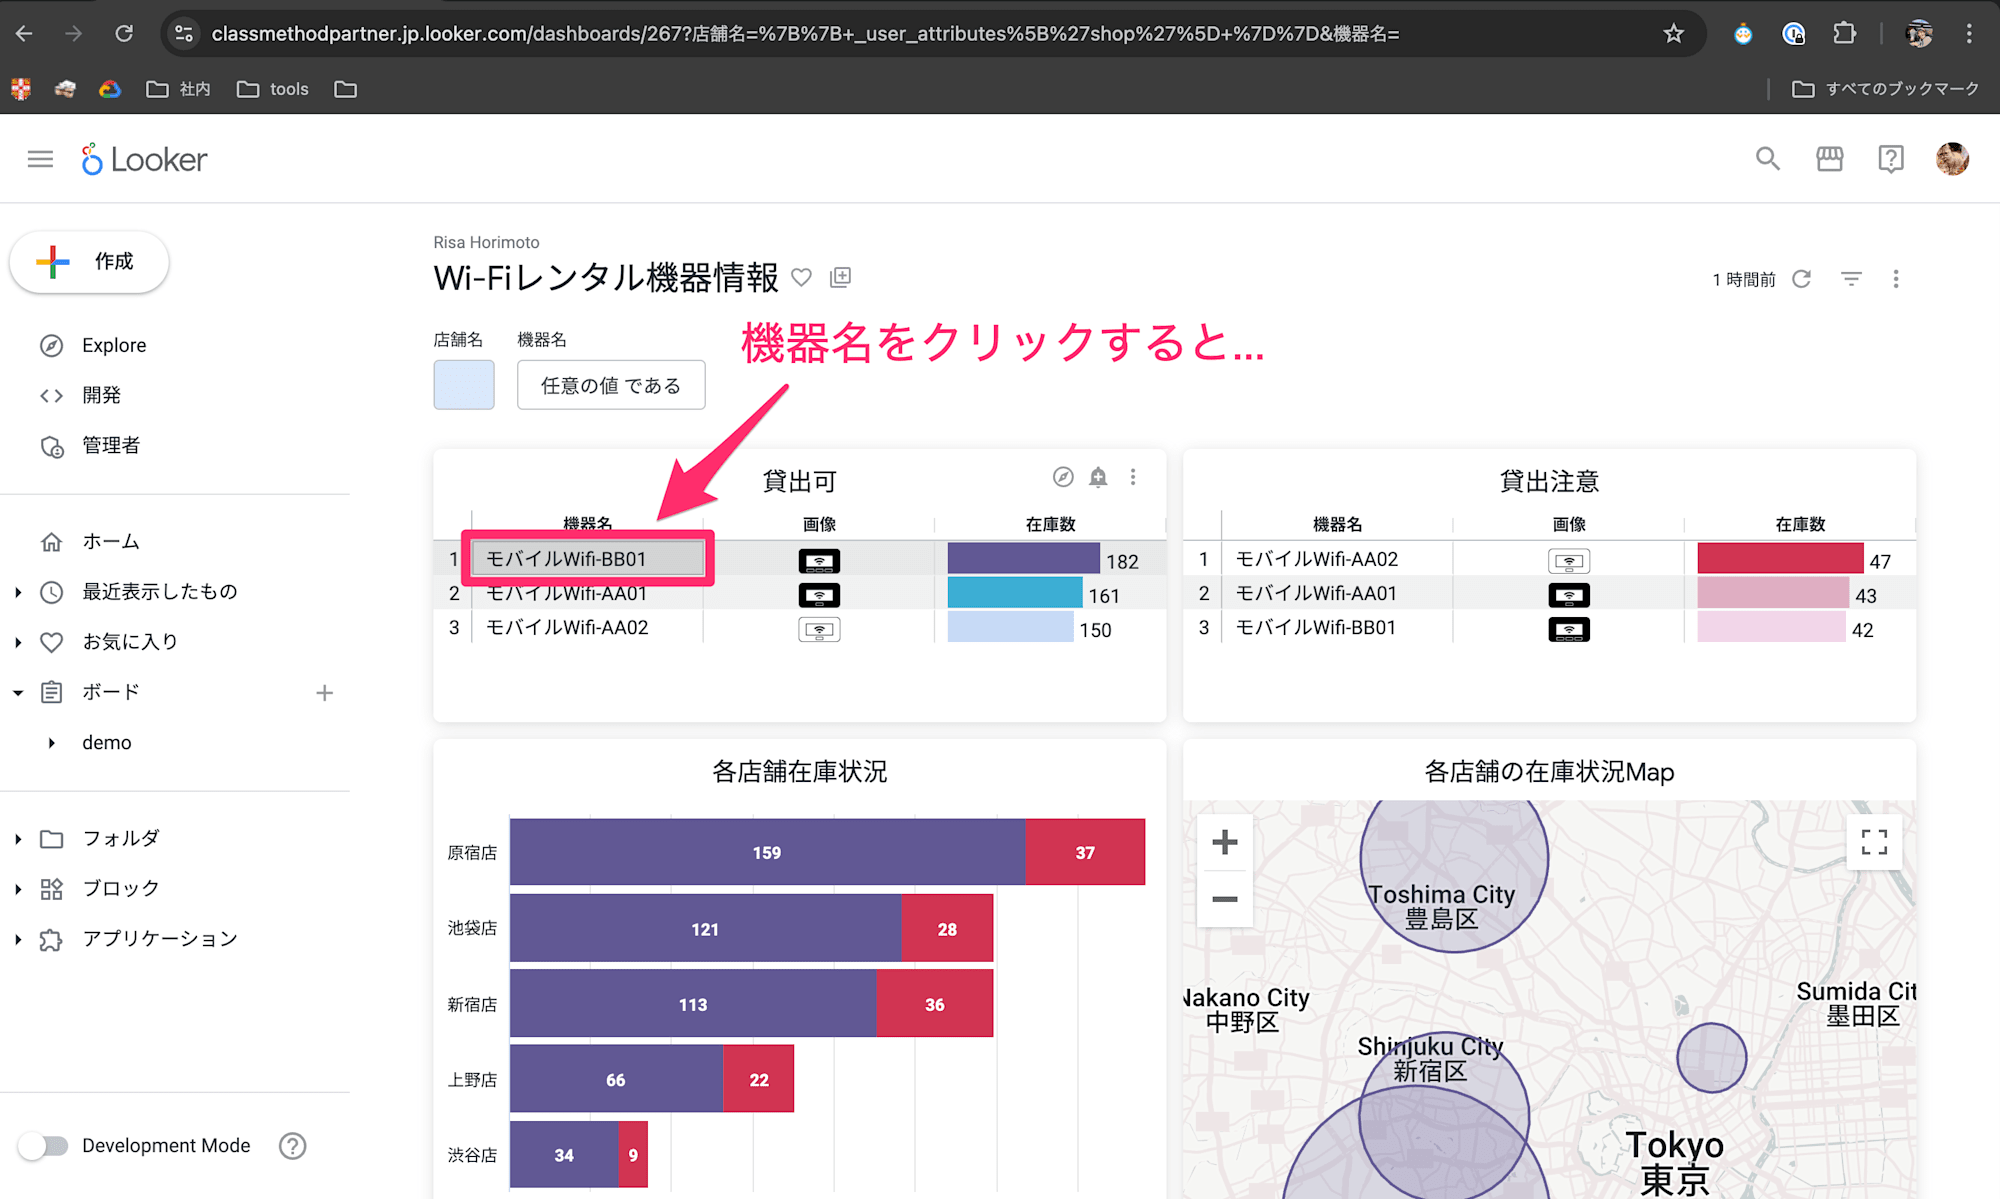The image size is (2000, 1199).
Task: Reload the page in the browser
Action: click(124, 34)
